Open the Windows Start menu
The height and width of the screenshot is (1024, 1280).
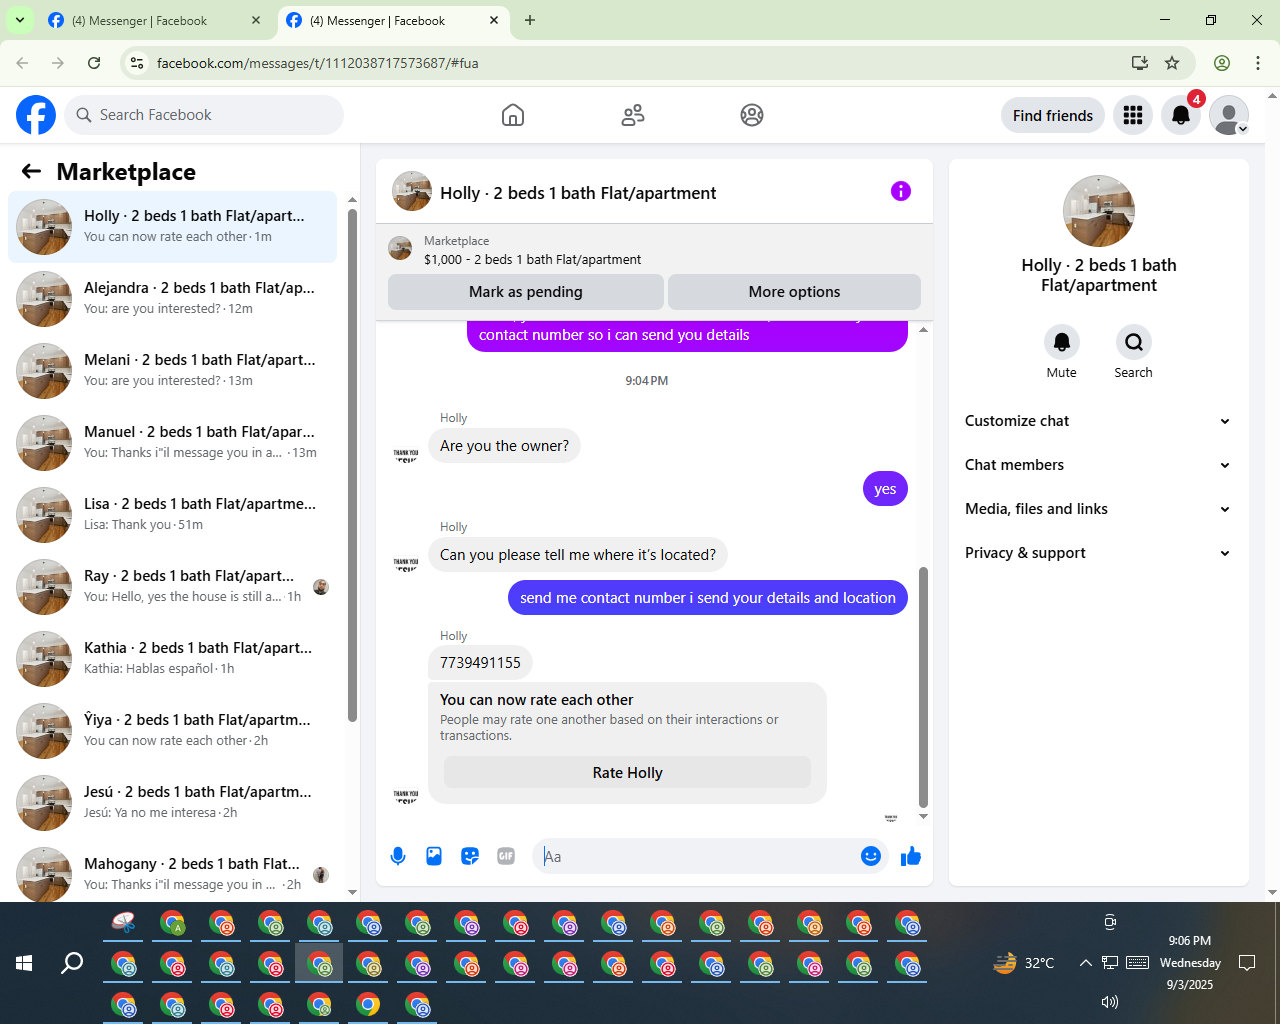(x=24, y=963)
